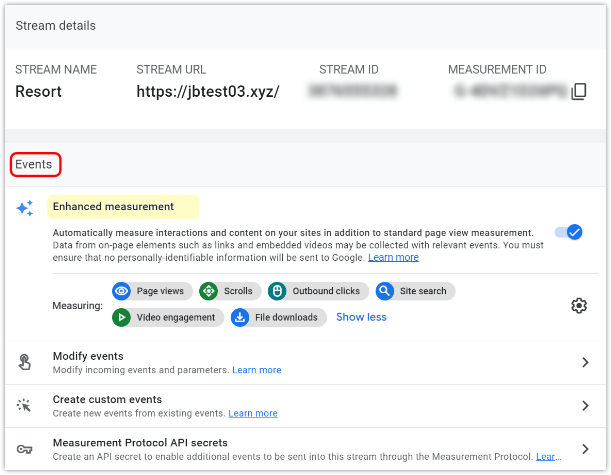Select the Video engagement chip

166,317
